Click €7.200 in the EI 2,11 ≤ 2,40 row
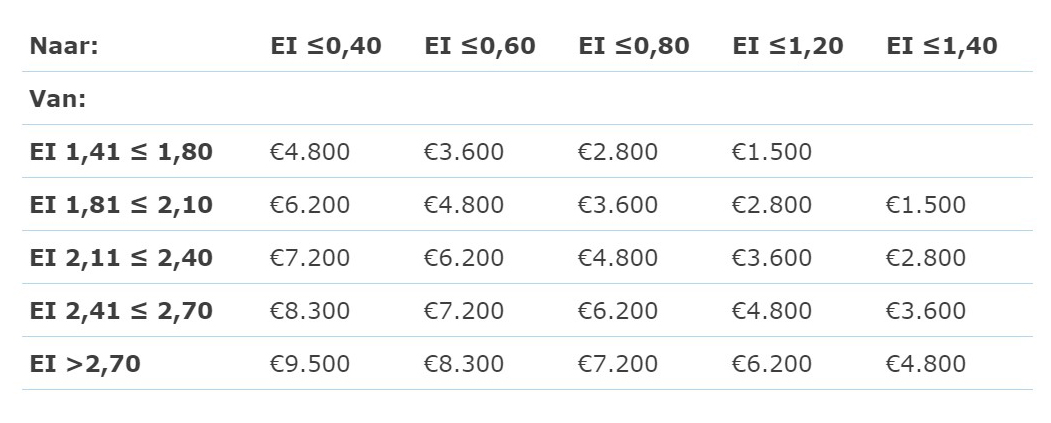This screenshot has width=1051, height=423. coord(310,258)
